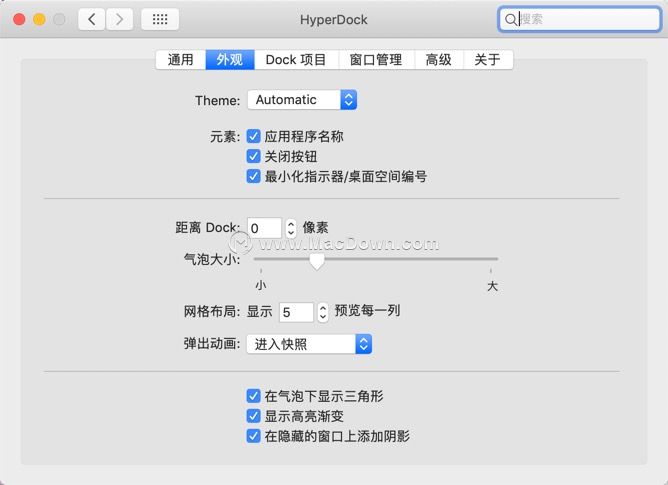668x485 pixels.
Task: Uncheck 在气泡下显示三角形 option
Action: [253, 396]
